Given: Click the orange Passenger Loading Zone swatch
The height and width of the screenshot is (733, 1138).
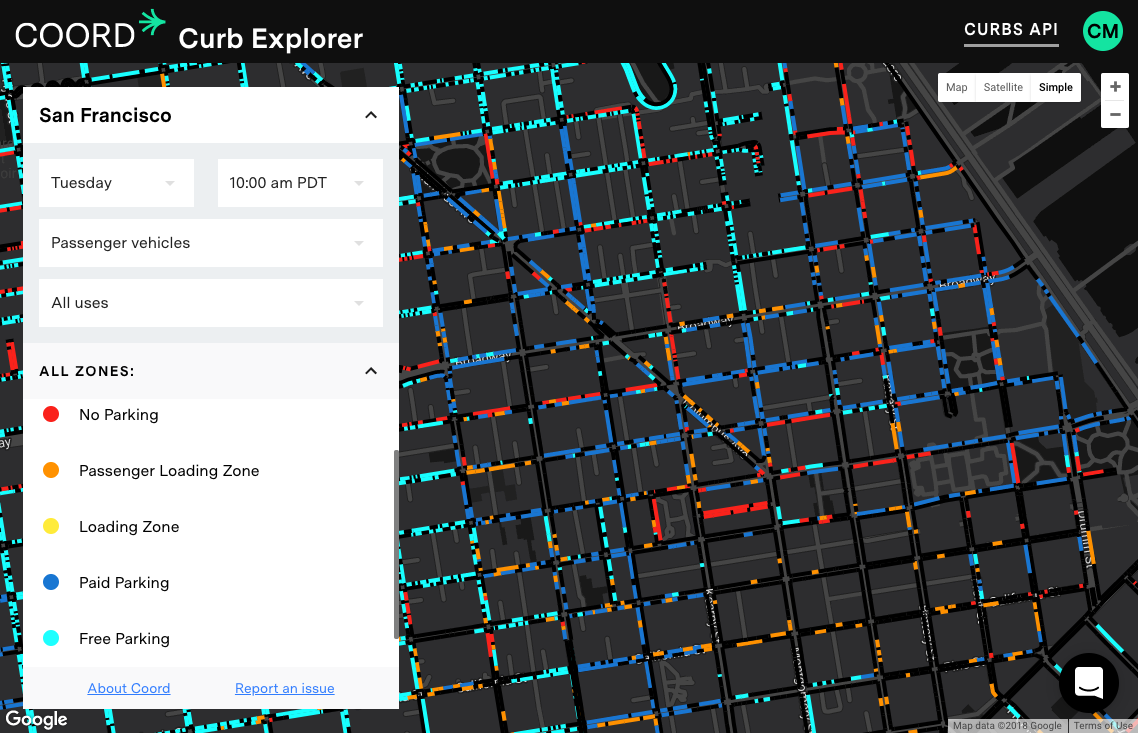Looking at the screenshot, I should (51, 470).
